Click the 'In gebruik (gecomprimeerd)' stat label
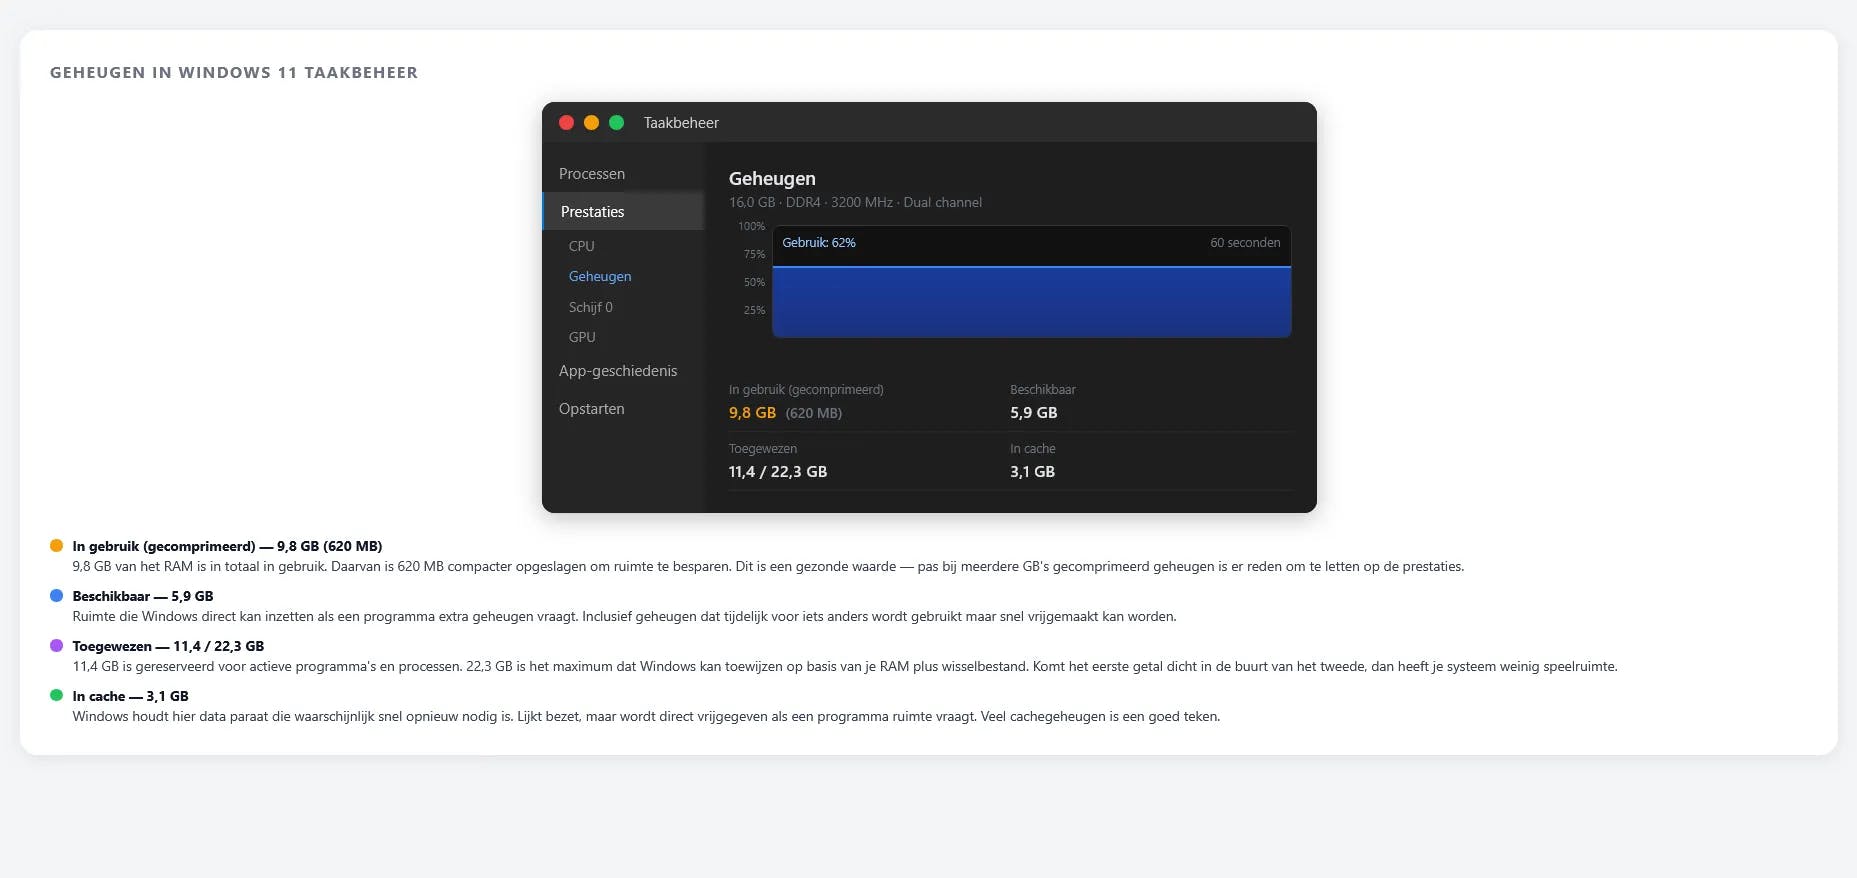Viewport: 1857px width, 878px height. (806, 390)
